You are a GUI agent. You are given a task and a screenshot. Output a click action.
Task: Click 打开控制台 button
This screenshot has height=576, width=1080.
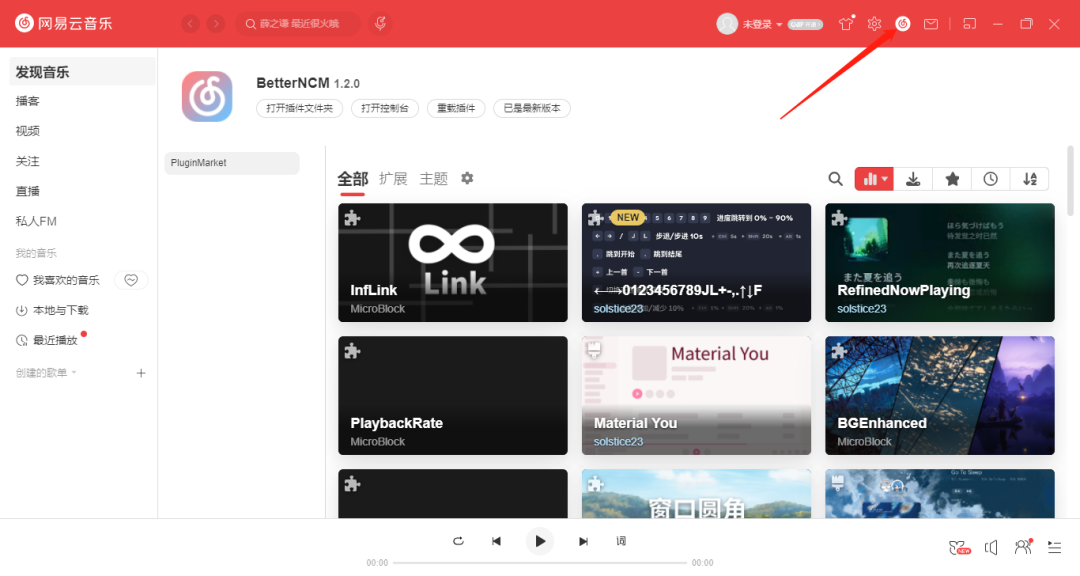point(384,108)
